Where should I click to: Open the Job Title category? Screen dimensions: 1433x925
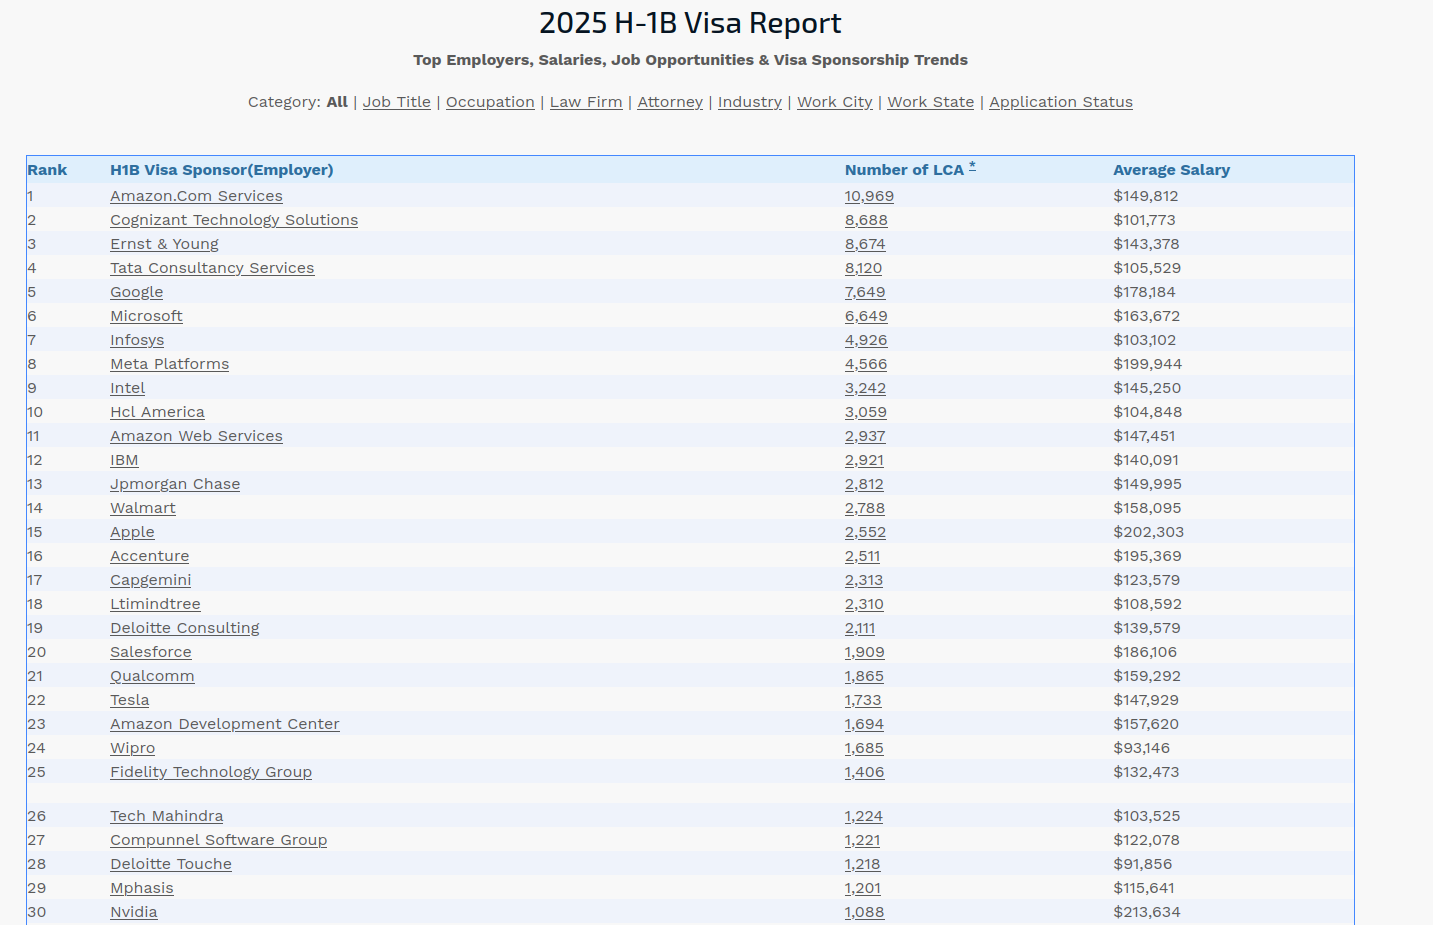pos(396,102)
